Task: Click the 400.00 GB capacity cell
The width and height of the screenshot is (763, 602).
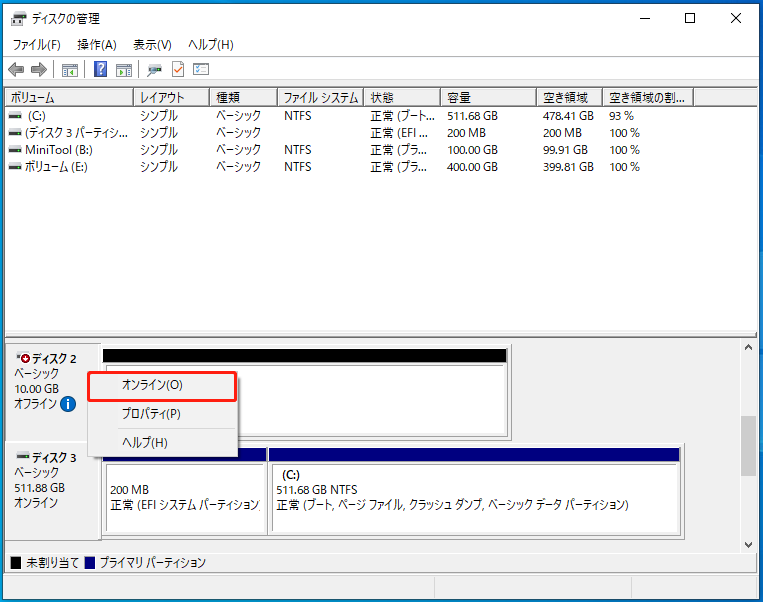Action: (472, 167)
